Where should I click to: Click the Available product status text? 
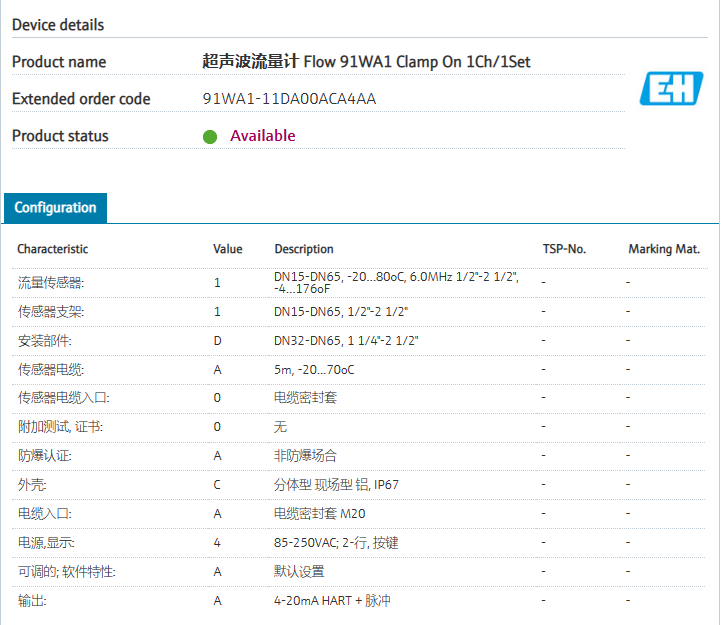tap(263, 136)
